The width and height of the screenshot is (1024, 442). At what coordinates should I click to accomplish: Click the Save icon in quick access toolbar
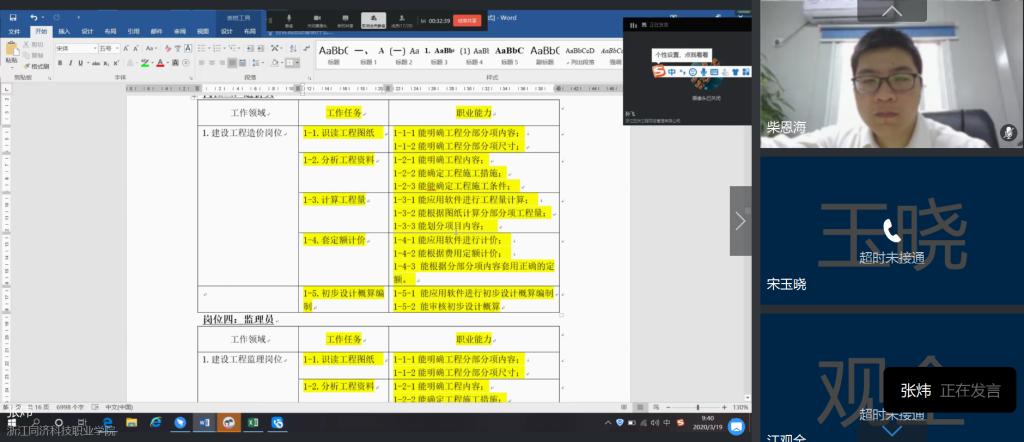pyautogui.click(x=12, y=17)
